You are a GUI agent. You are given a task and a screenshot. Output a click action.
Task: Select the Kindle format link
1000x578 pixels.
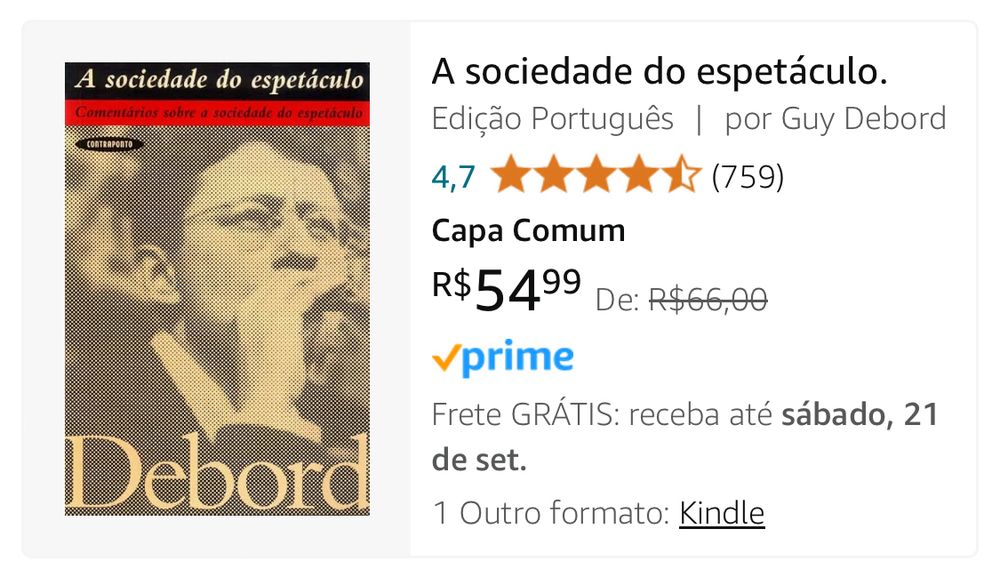[721, 513]
